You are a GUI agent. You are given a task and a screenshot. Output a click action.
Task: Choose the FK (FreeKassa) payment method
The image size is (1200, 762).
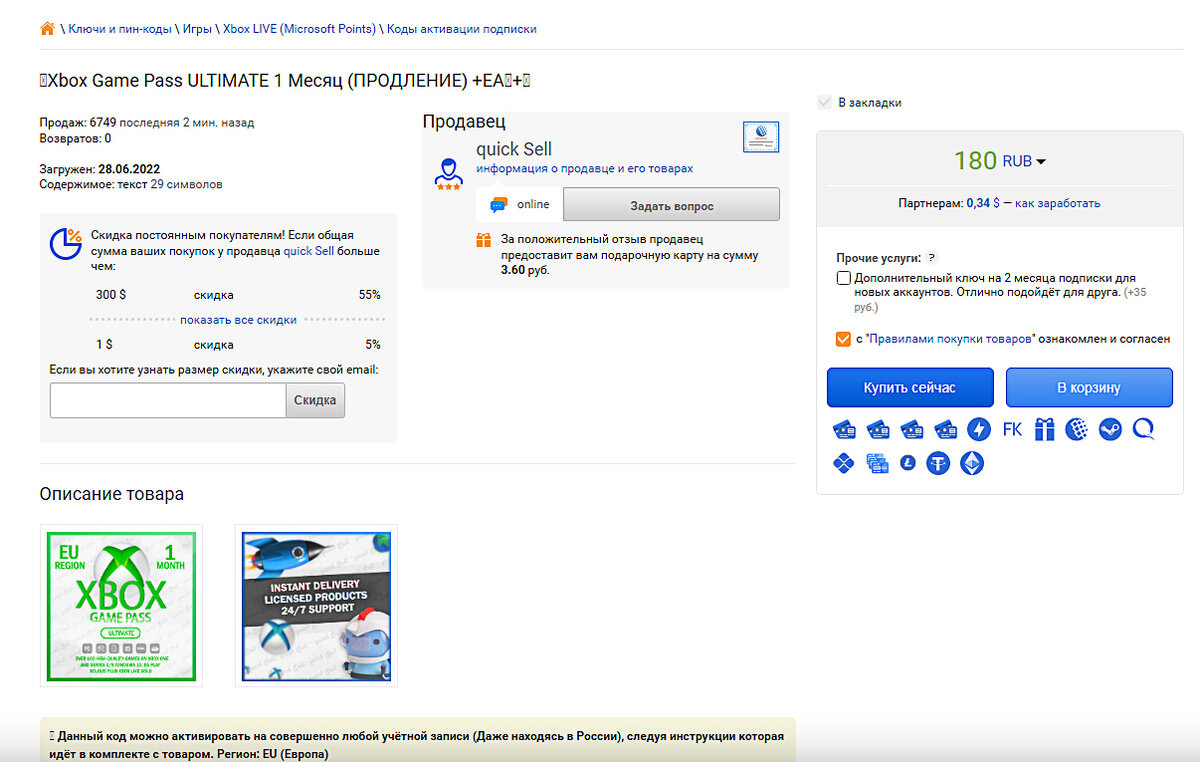tap(1011, 428)
